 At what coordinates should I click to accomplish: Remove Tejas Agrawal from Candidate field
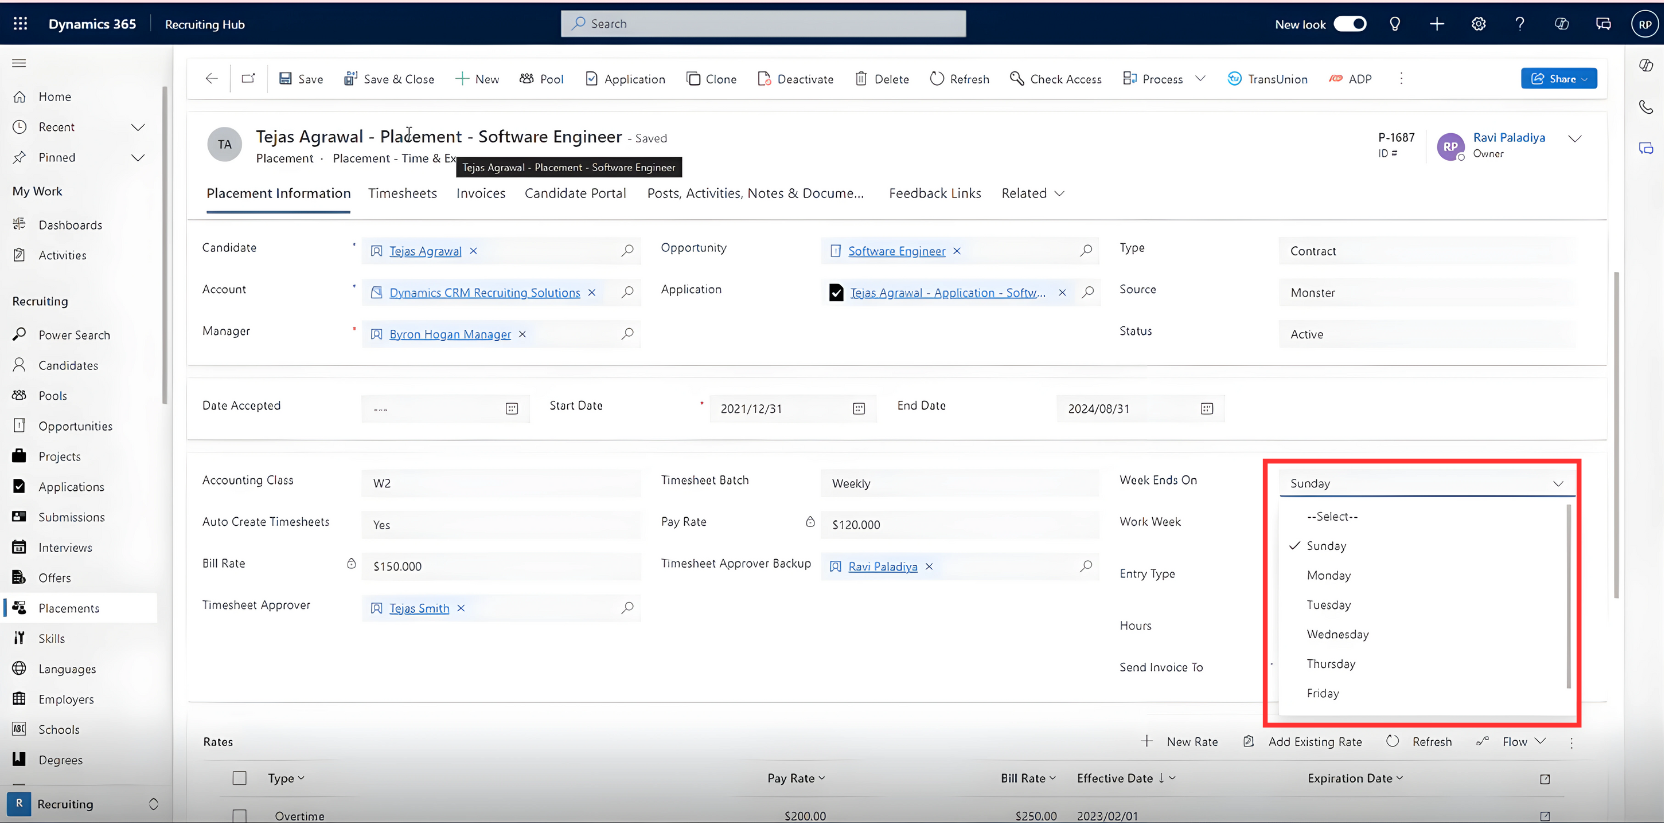pyautogui.click(x=473, y=251)
